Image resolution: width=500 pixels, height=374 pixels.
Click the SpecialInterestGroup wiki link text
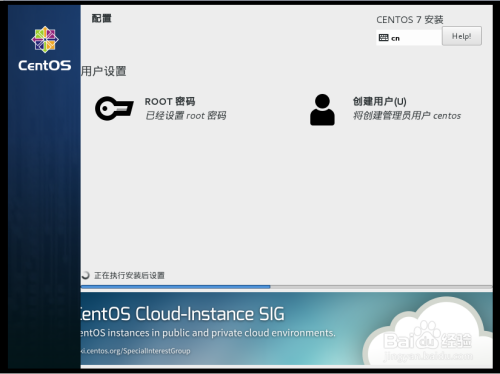click(x=136, y=351)
